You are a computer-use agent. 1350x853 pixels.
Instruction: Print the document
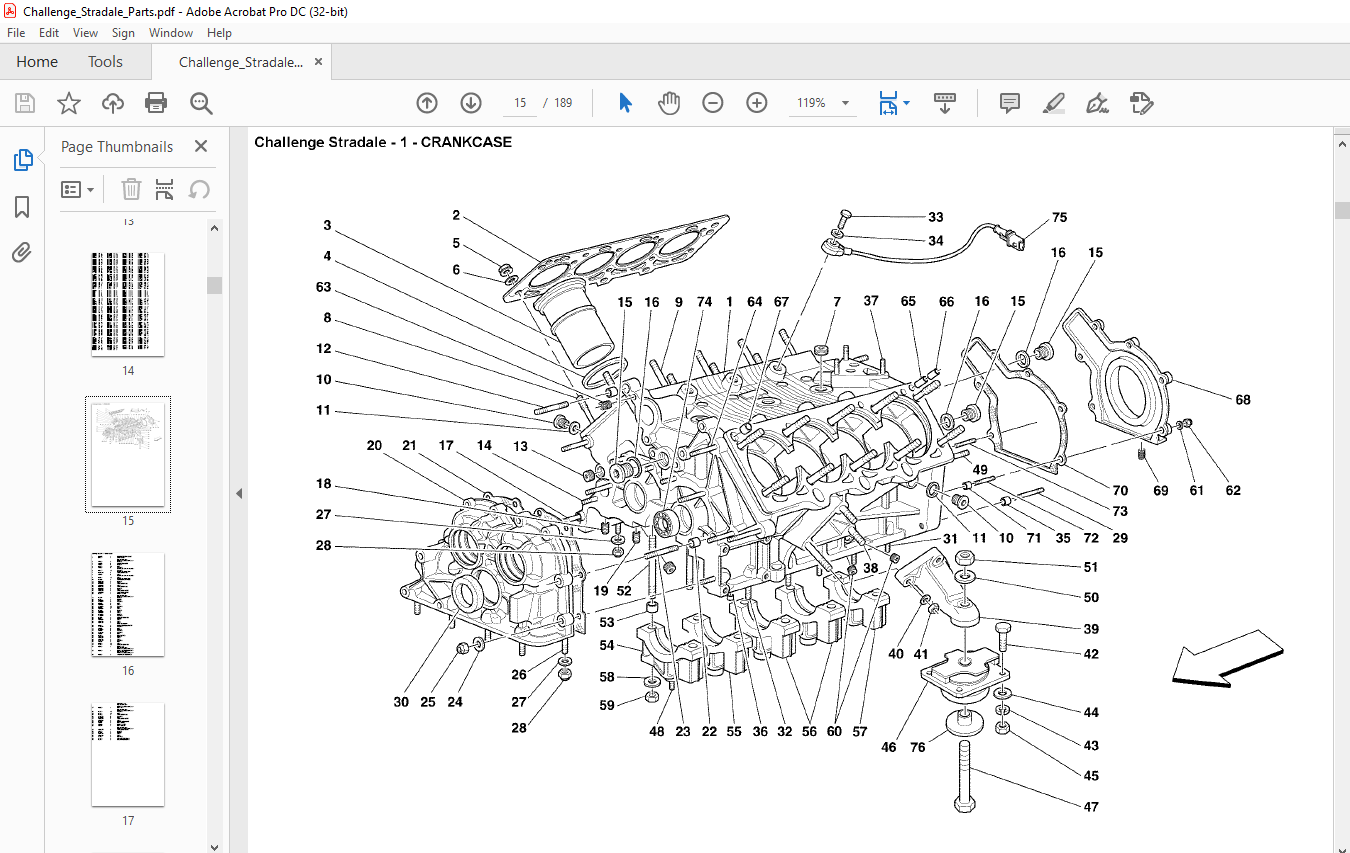[156, 103]
